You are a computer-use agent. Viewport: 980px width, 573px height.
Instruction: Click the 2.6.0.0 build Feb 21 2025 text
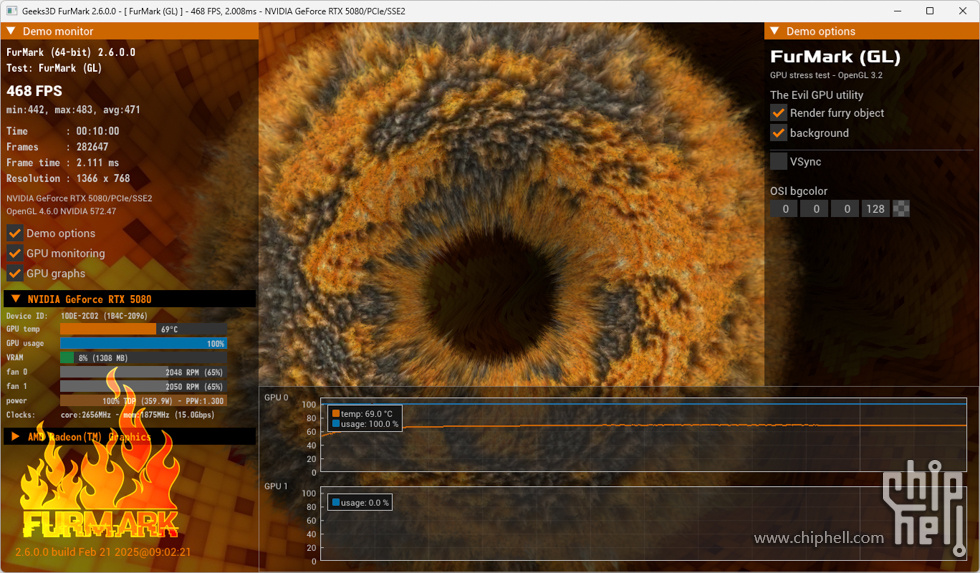click(103, 552)
